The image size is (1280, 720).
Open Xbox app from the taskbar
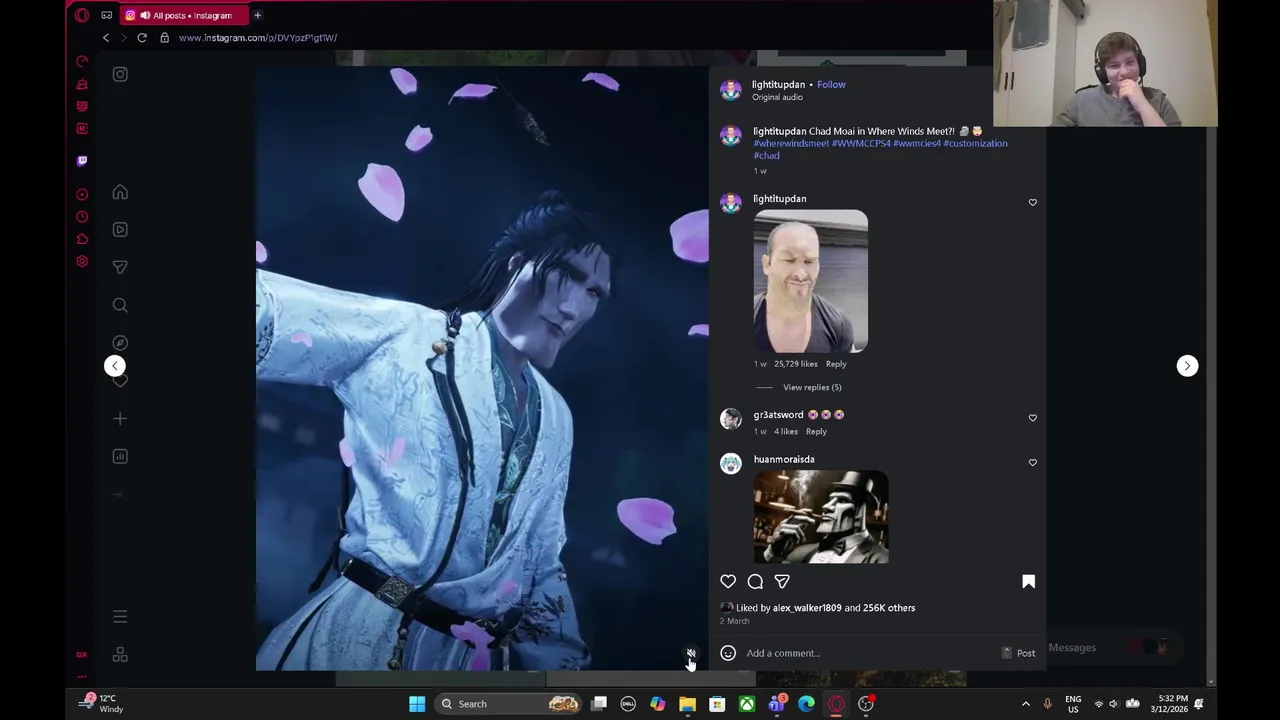tap(747, 704)
